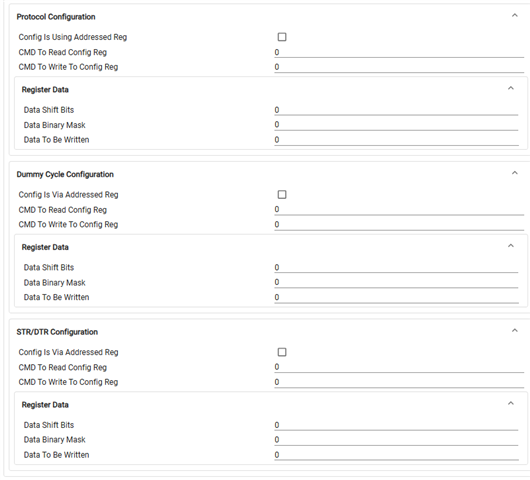Collapse Register Data under STR/DTR Configuration
530x480 pixels.
tap(511, 403)
